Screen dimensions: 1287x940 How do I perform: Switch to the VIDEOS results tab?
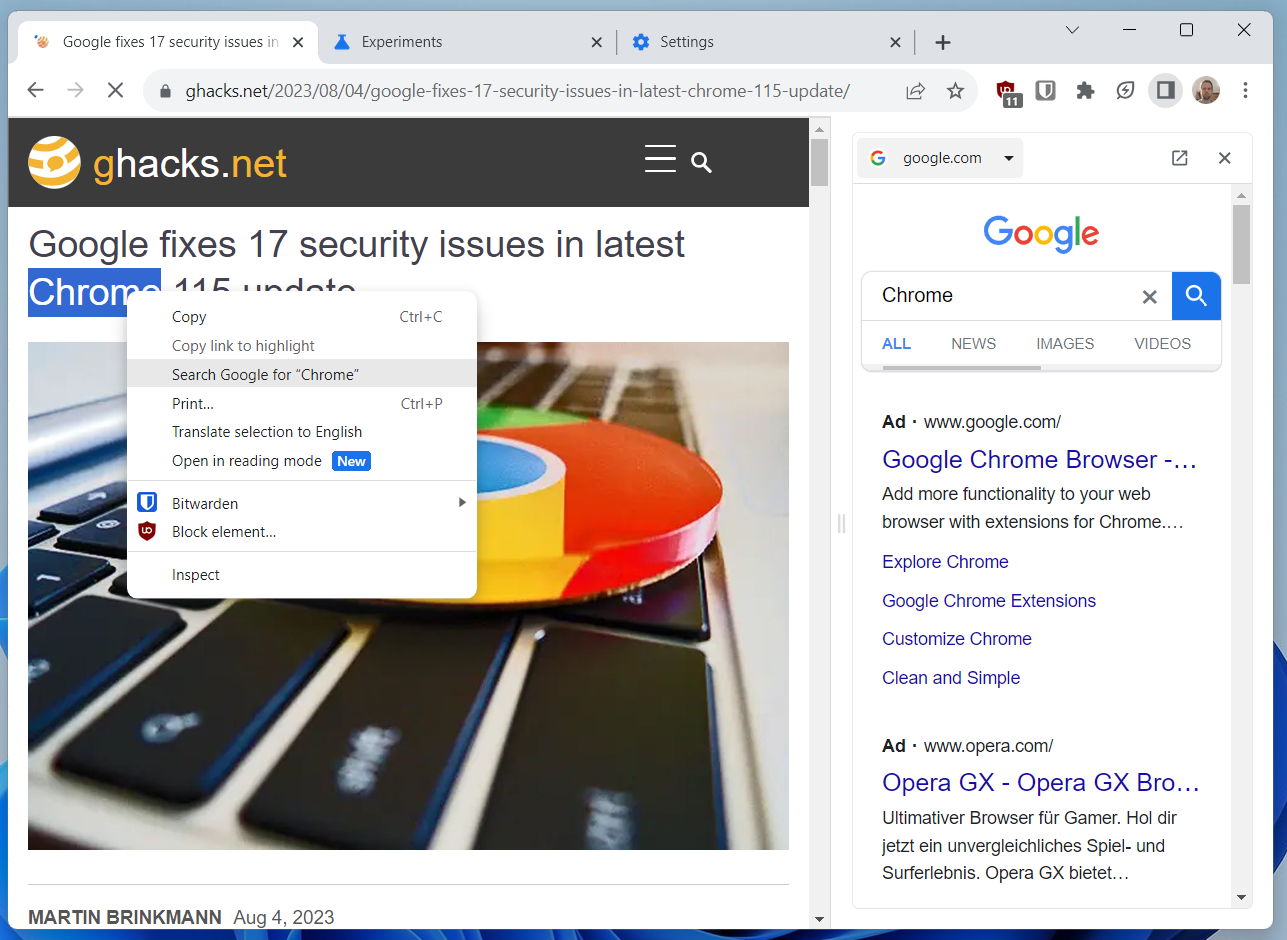pyautogui.click(x=1162, y=344)
